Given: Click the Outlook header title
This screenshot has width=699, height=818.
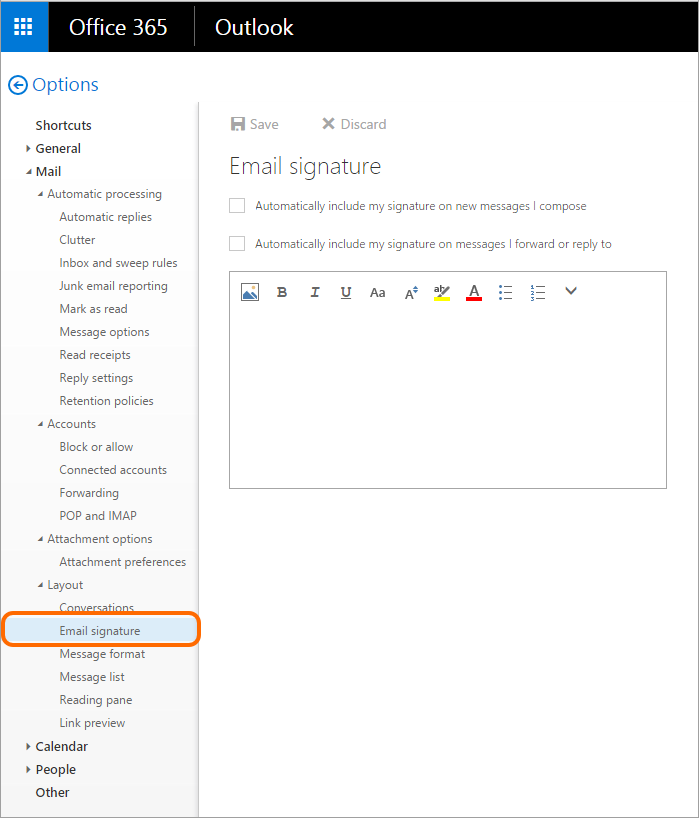Looking at the screenshot, I should (254, 27).
